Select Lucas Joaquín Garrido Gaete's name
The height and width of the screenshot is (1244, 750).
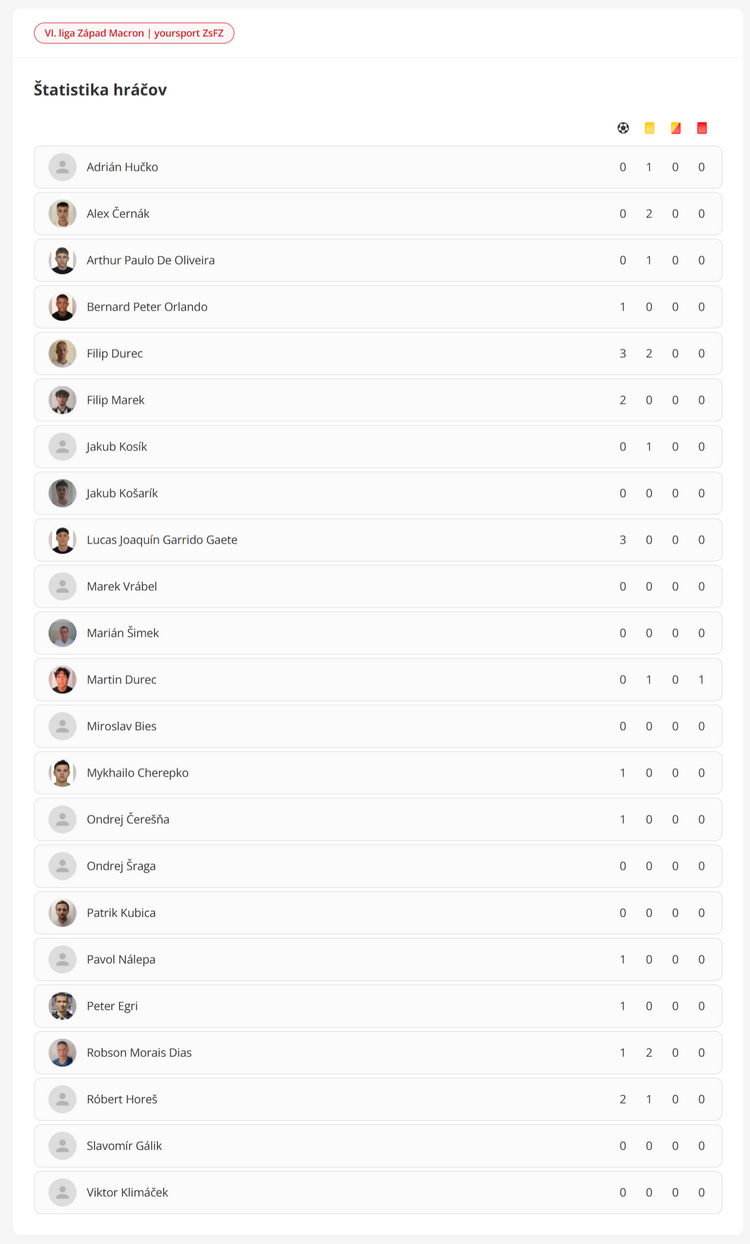click(x=162, y=540)
